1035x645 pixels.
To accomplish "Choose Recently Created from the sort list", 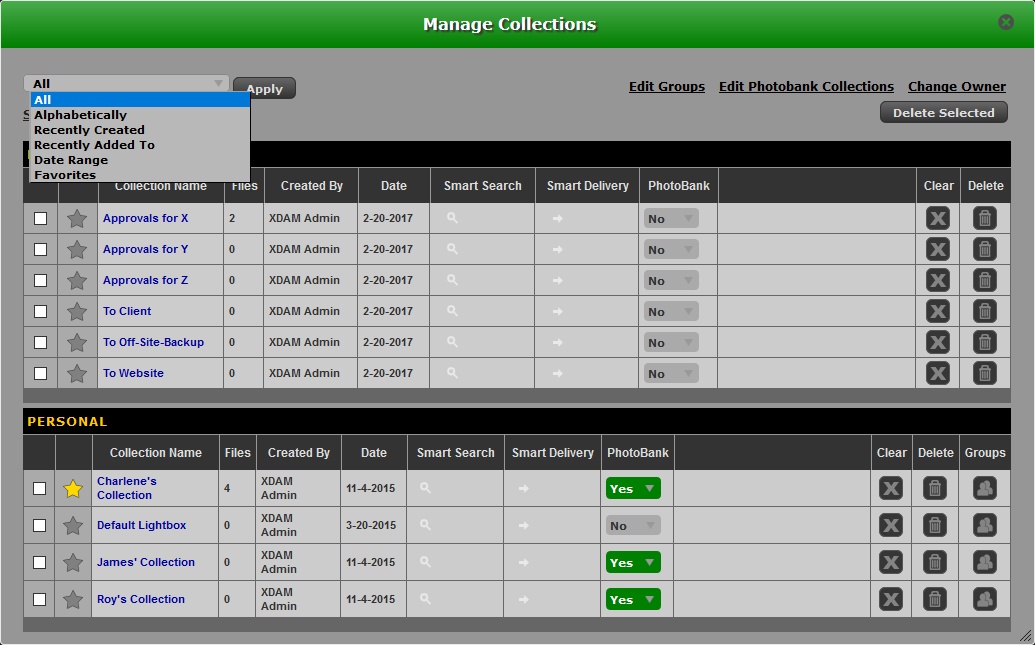I will click(89, 130).
